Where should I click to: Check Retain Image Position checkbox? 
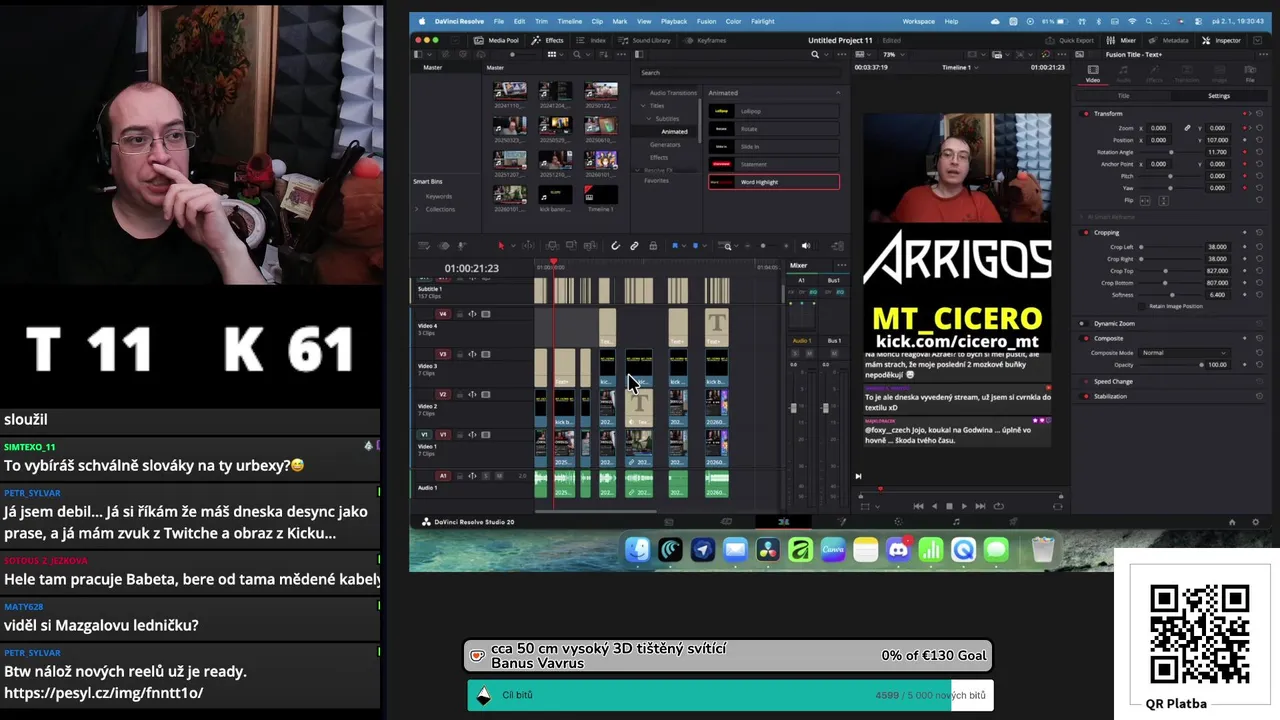1144,306
